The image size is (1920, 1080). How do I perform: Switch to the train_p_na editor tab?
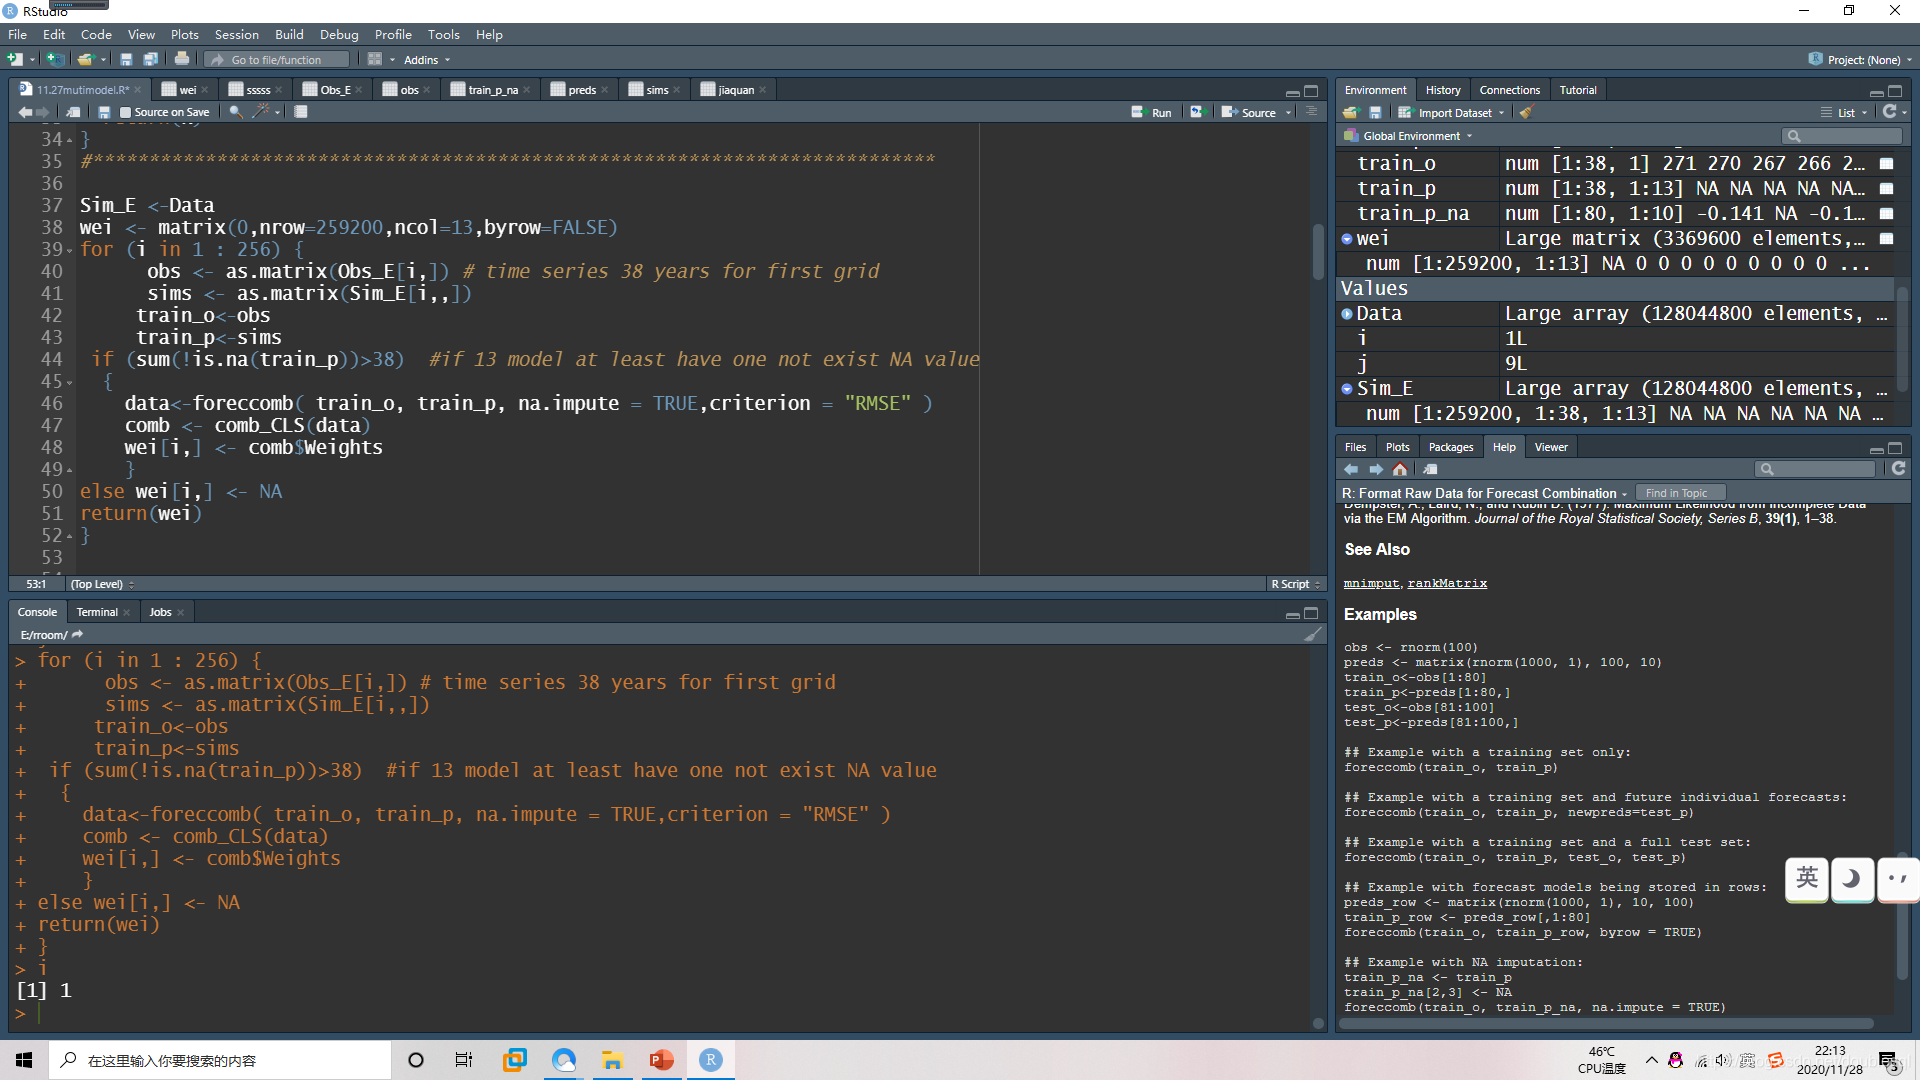pyautogui.click(x=491, y=90)
